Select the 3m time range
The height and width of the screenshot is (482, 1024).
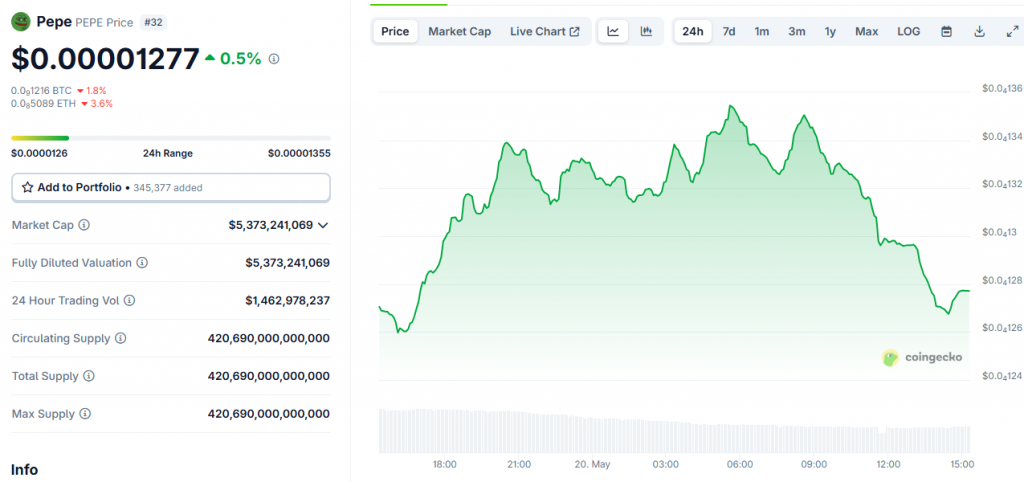pyautogui.click(x=797, y=31)
